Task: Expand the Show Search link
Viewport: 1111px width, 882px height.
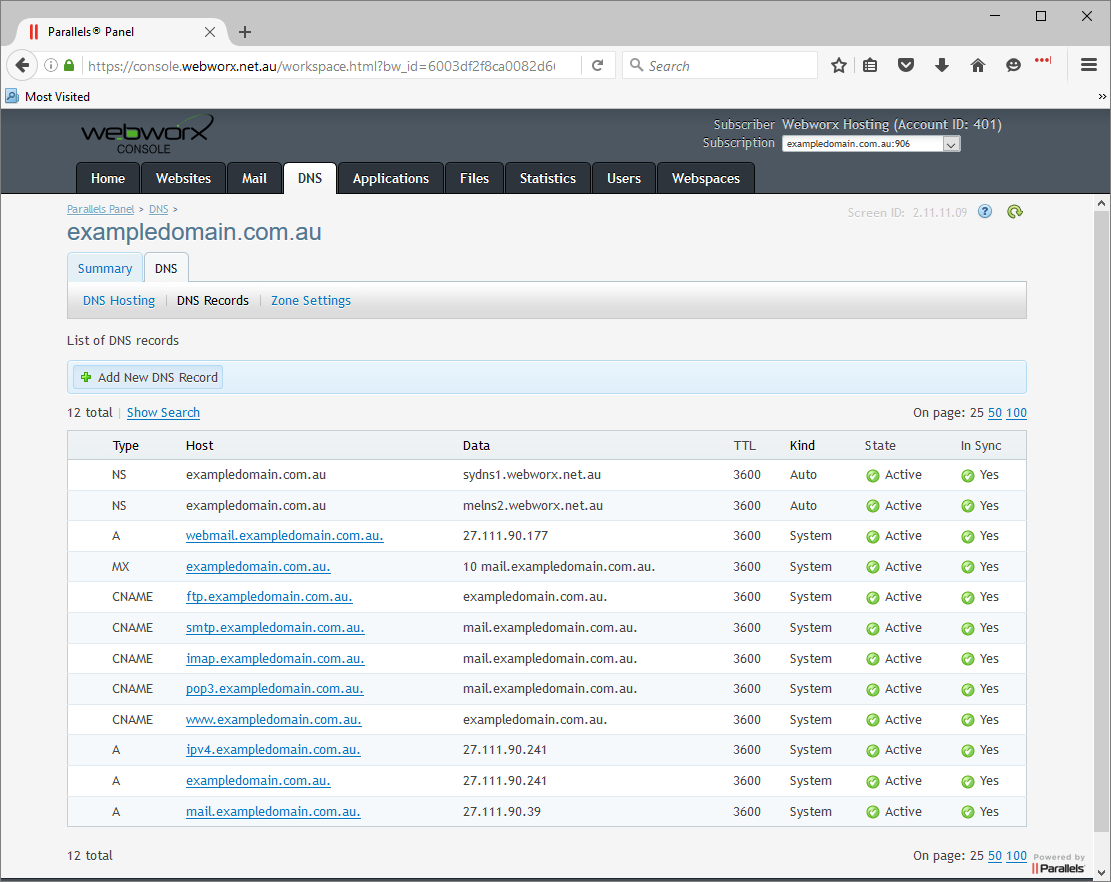Action: pyautogui.click(x=163, y=413)
